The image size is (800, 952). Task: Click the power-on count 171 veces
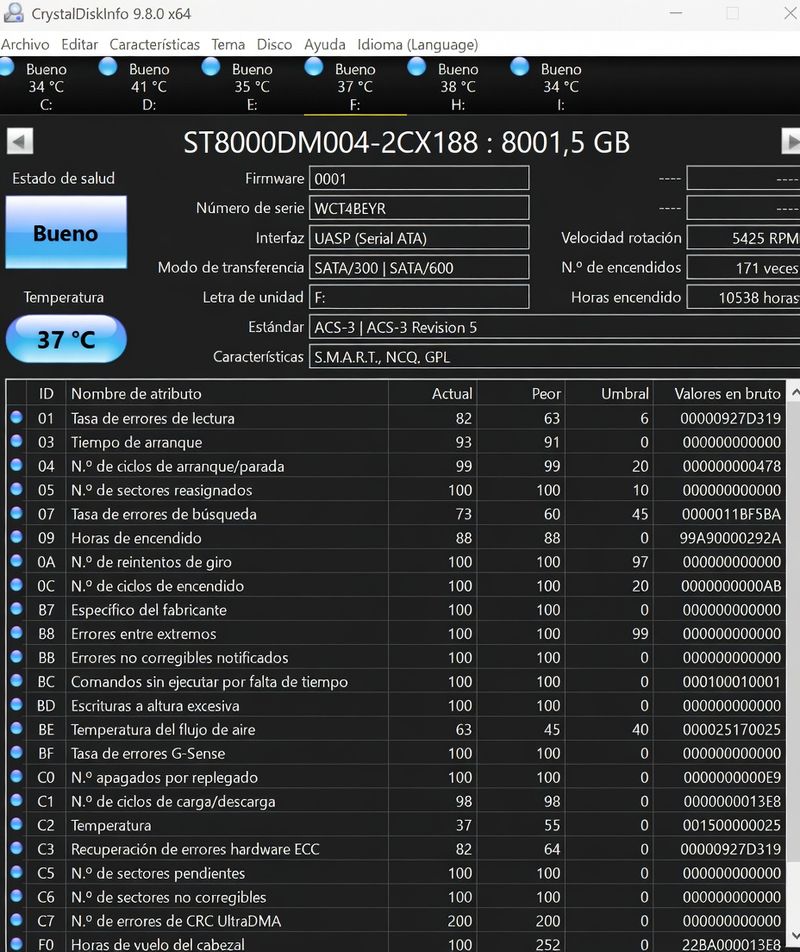click(x=744, y=268)
